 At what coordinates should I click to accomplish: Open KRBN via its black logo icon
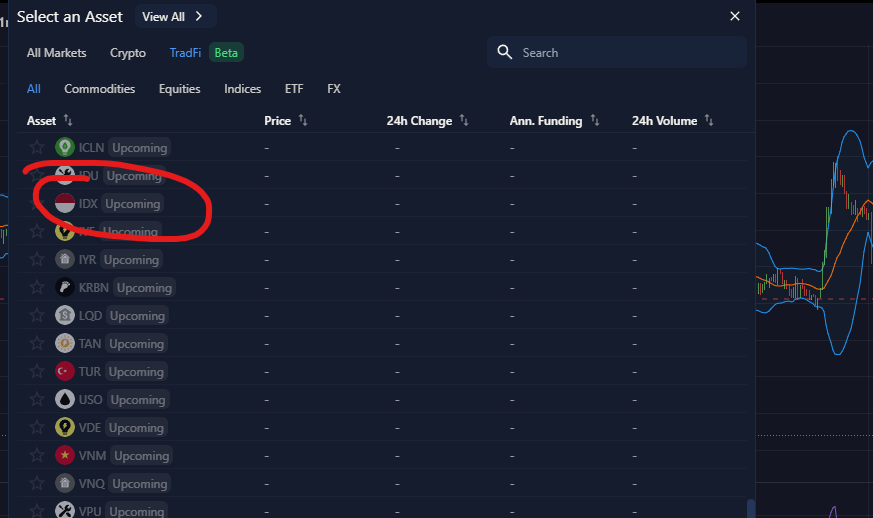(x=65, y=287)
